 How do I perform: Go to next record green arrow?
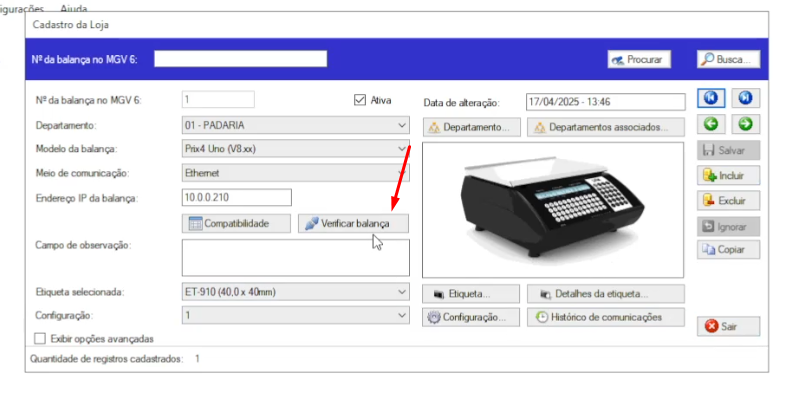[x=745, y=125]
